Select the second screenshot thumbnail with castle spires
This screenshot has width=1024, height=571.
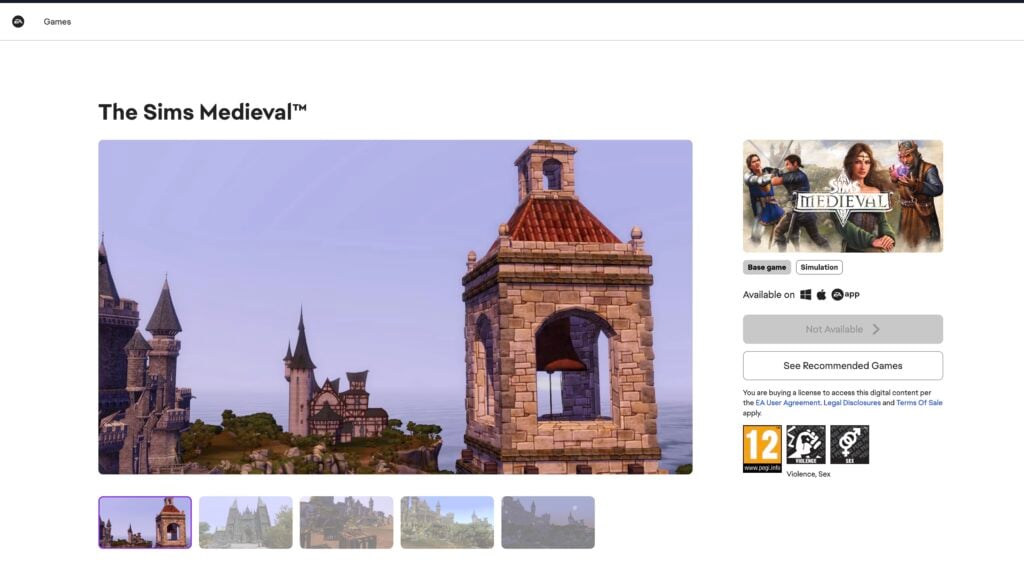(246, 523)
